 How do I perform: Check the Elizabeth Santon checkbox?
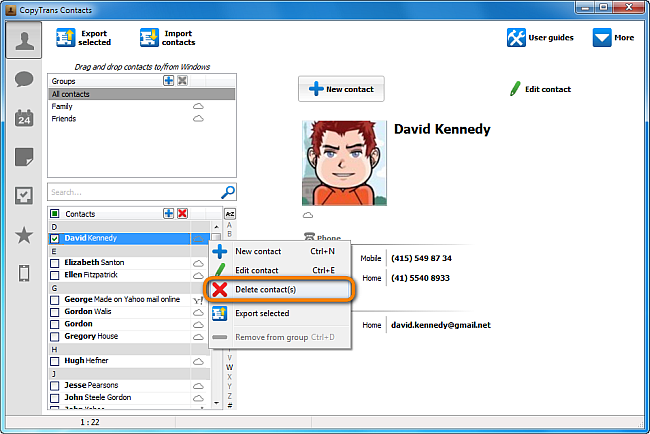[55, 263]
